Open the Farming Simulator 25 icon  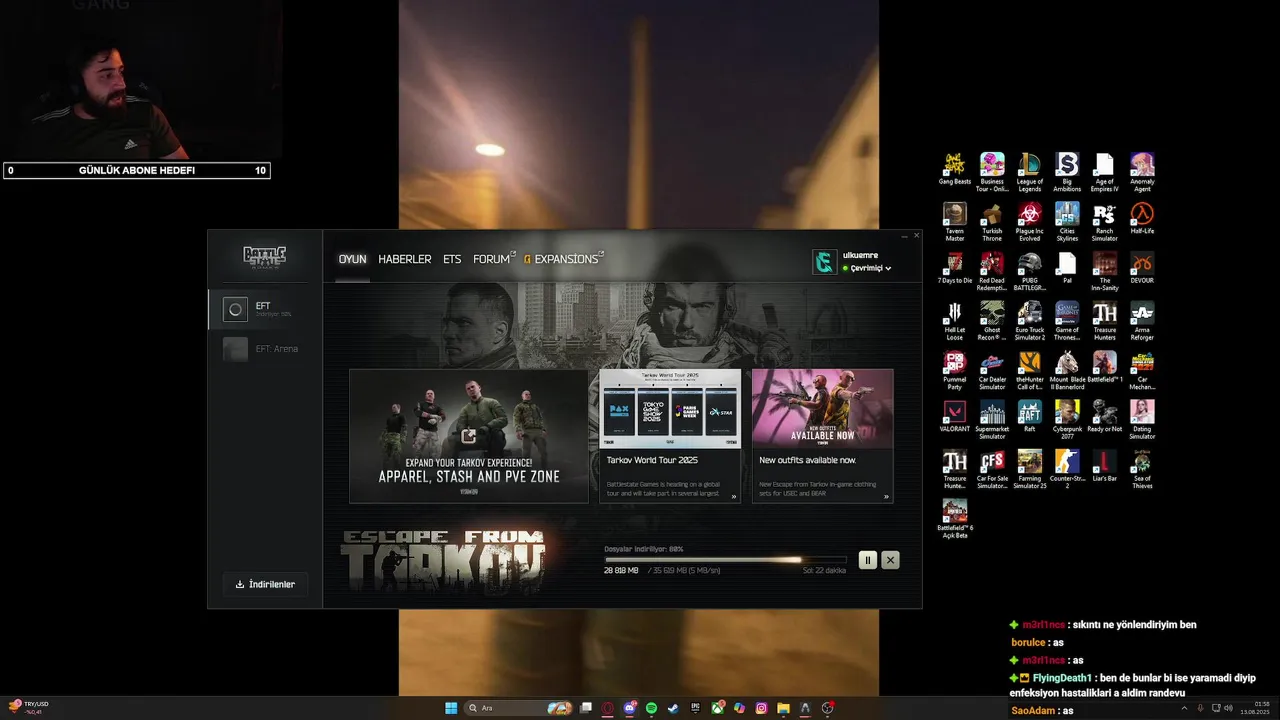1029,470
